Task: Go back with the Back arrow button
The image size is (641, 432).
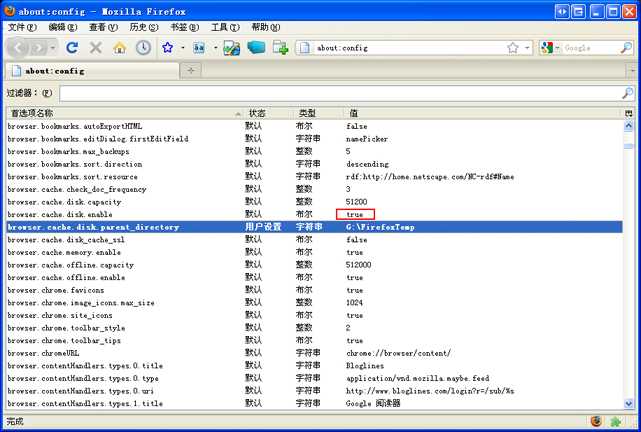Action: tap(18, 48)
